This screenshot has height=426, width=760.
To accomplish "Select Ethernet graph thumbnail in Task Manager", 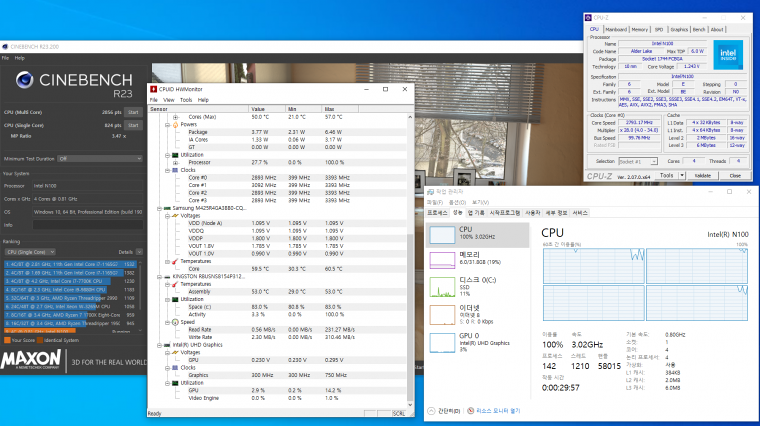I will pyautogui.click(x=442, y=315).
